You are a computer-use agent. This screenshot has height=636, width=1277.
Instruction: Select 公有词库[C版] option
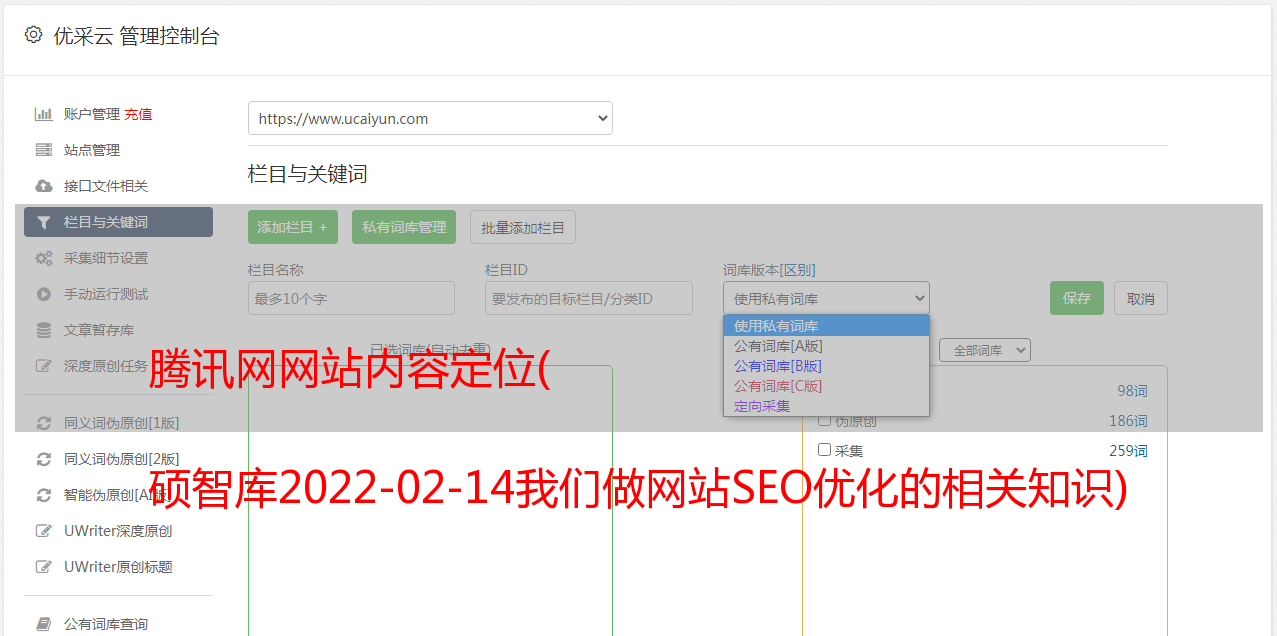pyautogui.click(x=826, y=386)
